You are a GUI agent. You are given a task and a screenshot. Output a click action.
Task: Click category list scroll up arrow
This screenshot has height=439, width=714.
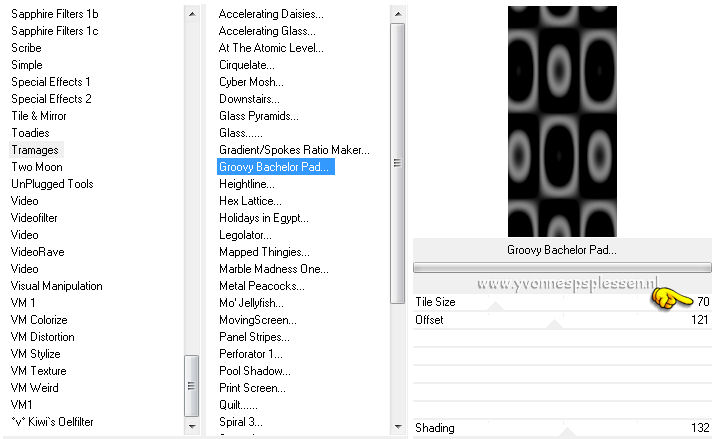pyautogui.click(x=192, y=14)
